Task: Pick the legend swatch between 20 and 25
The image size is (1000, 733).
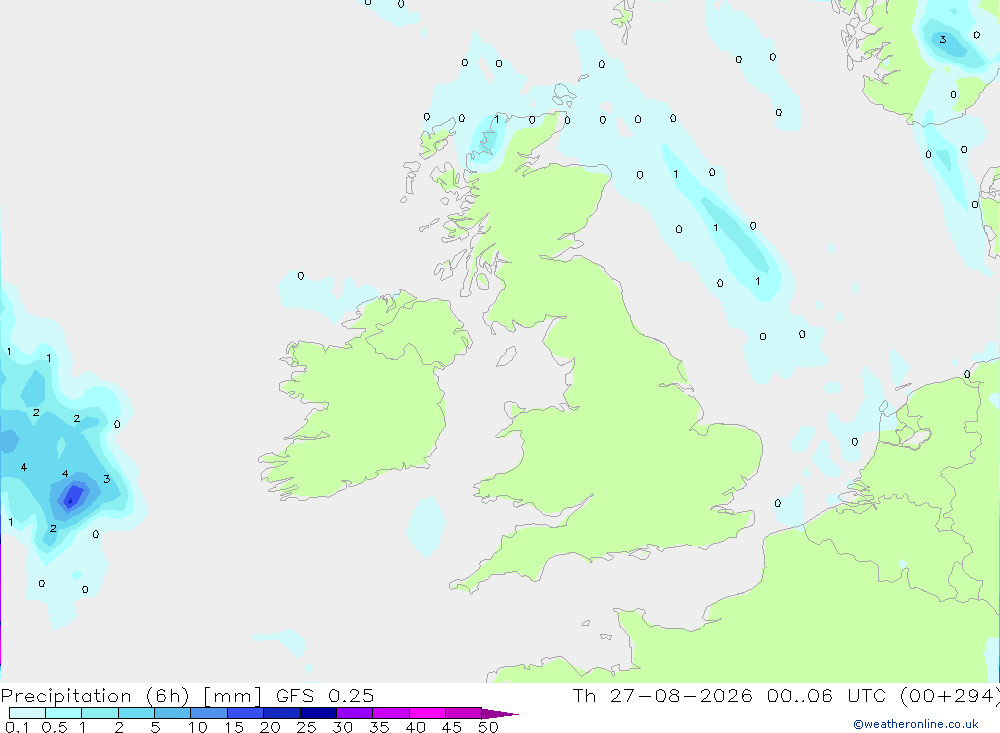Action: point(282,713)
